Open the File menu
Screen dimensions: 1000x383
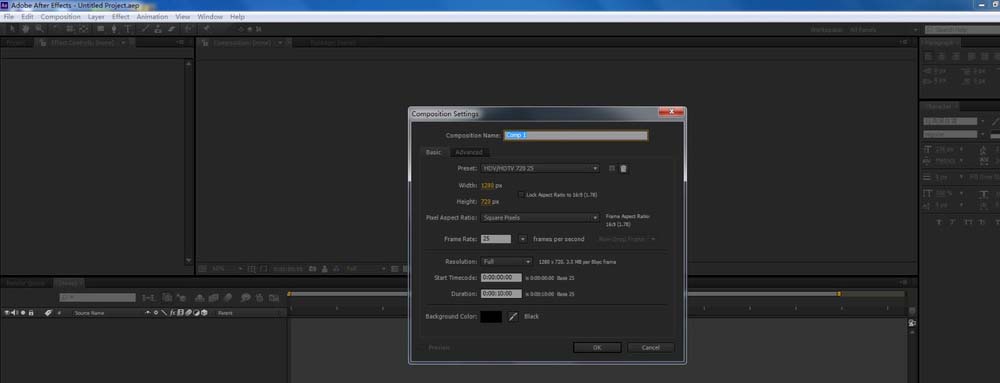9,17
